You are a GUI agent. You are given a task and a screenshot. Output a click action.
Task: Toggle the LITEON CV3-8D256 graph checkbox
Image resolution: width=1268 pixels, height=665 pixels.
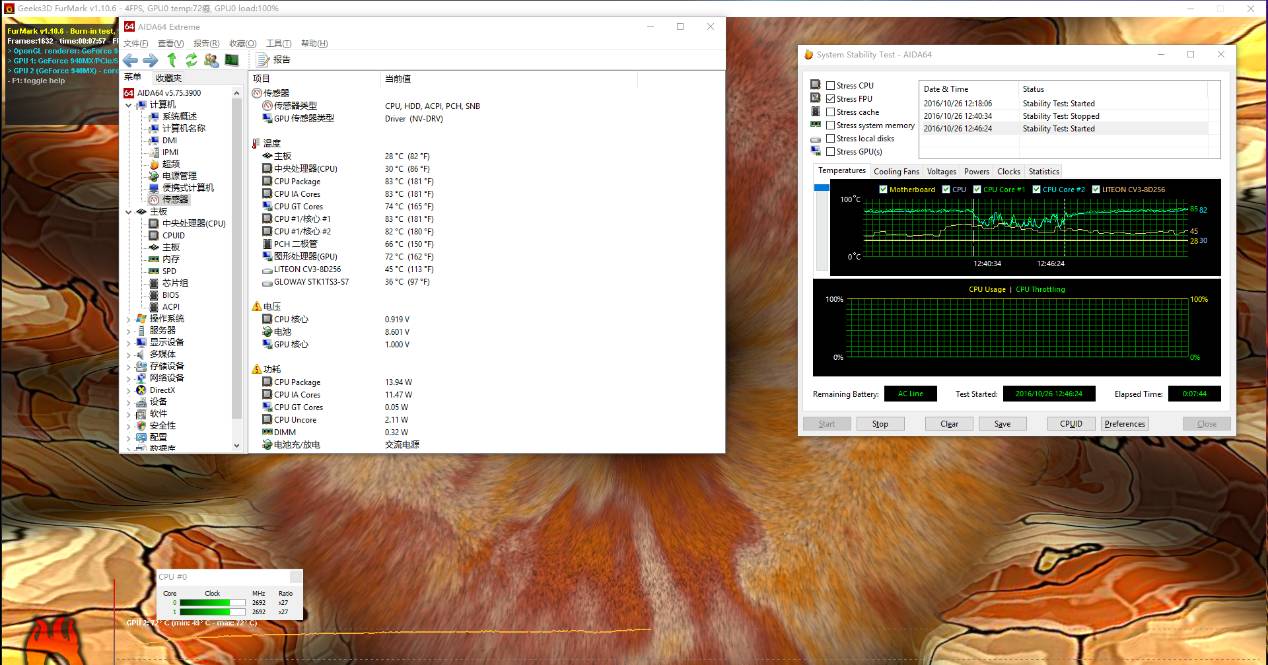click(x=1095, y=189)
